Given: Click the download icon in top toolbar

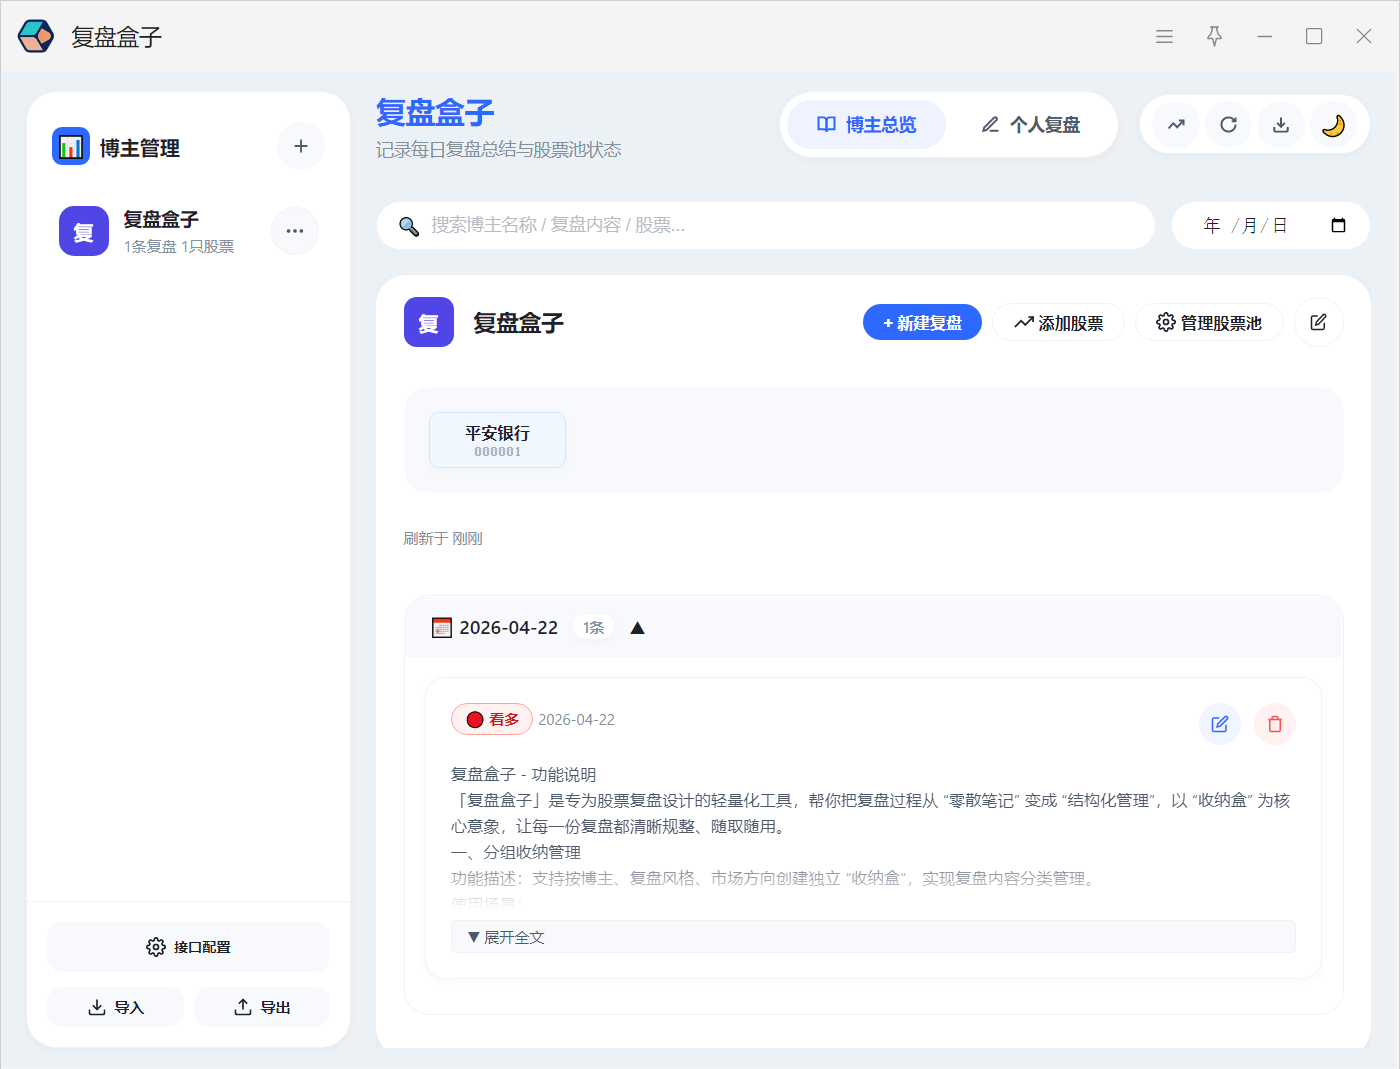Looking at the screenshot, I should coord(1280,125).
